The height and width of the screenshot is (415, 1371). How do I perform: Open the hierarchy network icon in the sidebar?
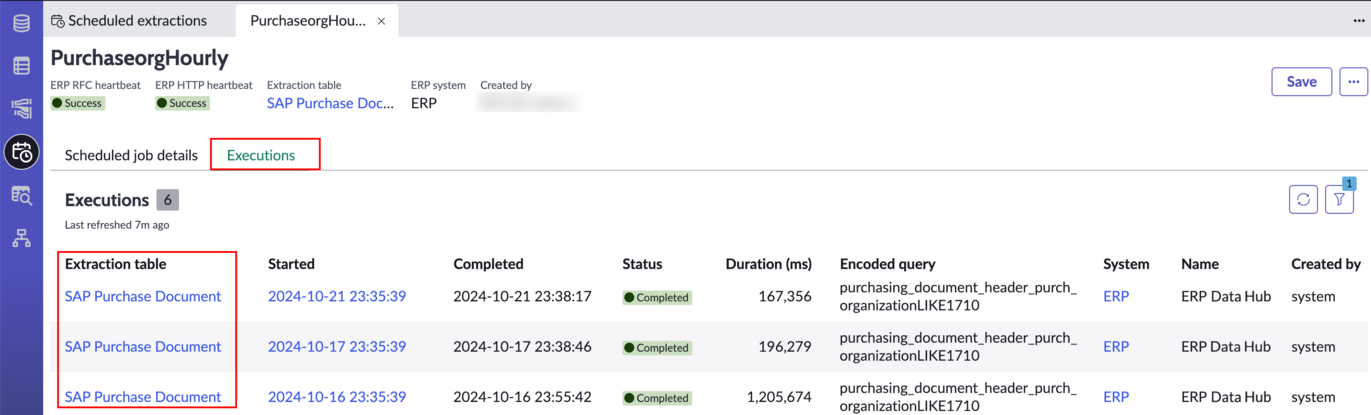tap(21, 238)
